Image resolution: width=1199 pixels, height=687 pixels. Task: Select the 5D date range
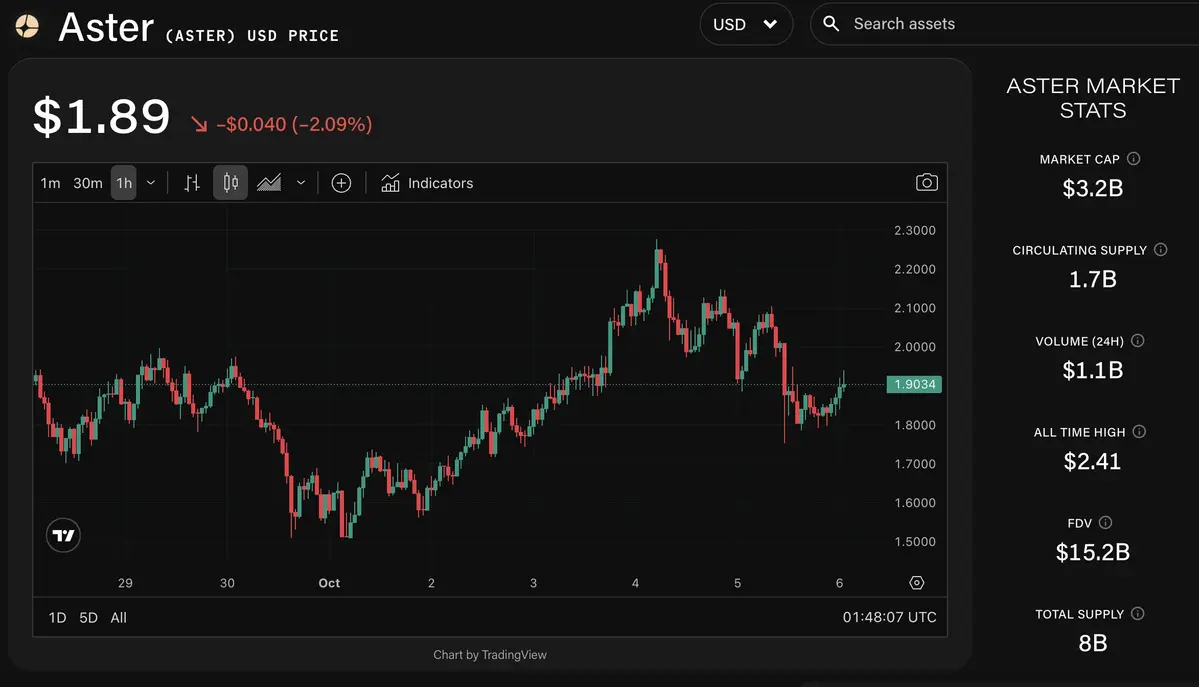coord(88,618)
